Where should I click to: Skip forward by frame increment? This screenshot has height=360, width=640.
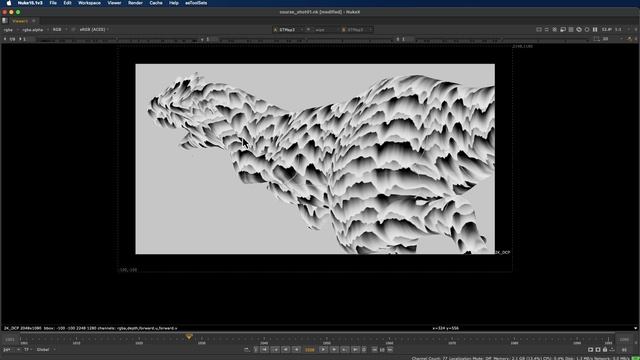click(x=390, y=350)
